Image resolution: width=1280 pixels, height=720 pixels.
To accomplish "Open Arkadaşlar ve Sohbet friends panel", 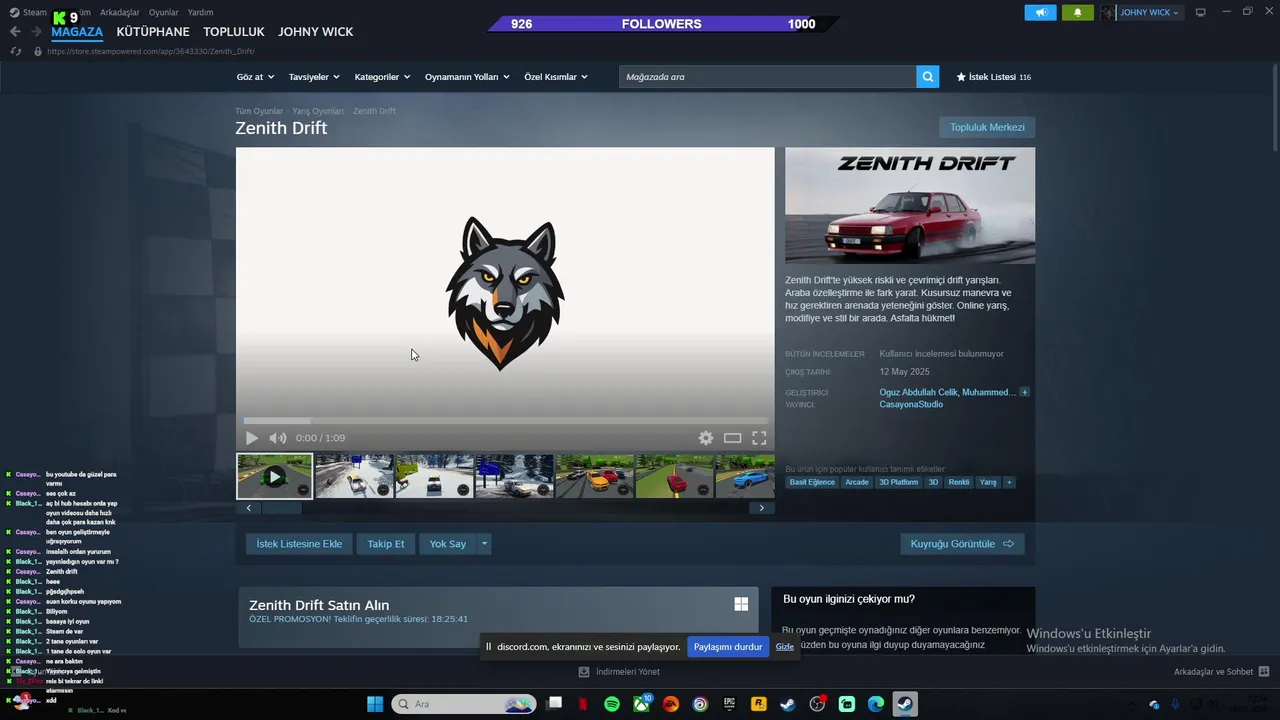I will [1221, 672].
